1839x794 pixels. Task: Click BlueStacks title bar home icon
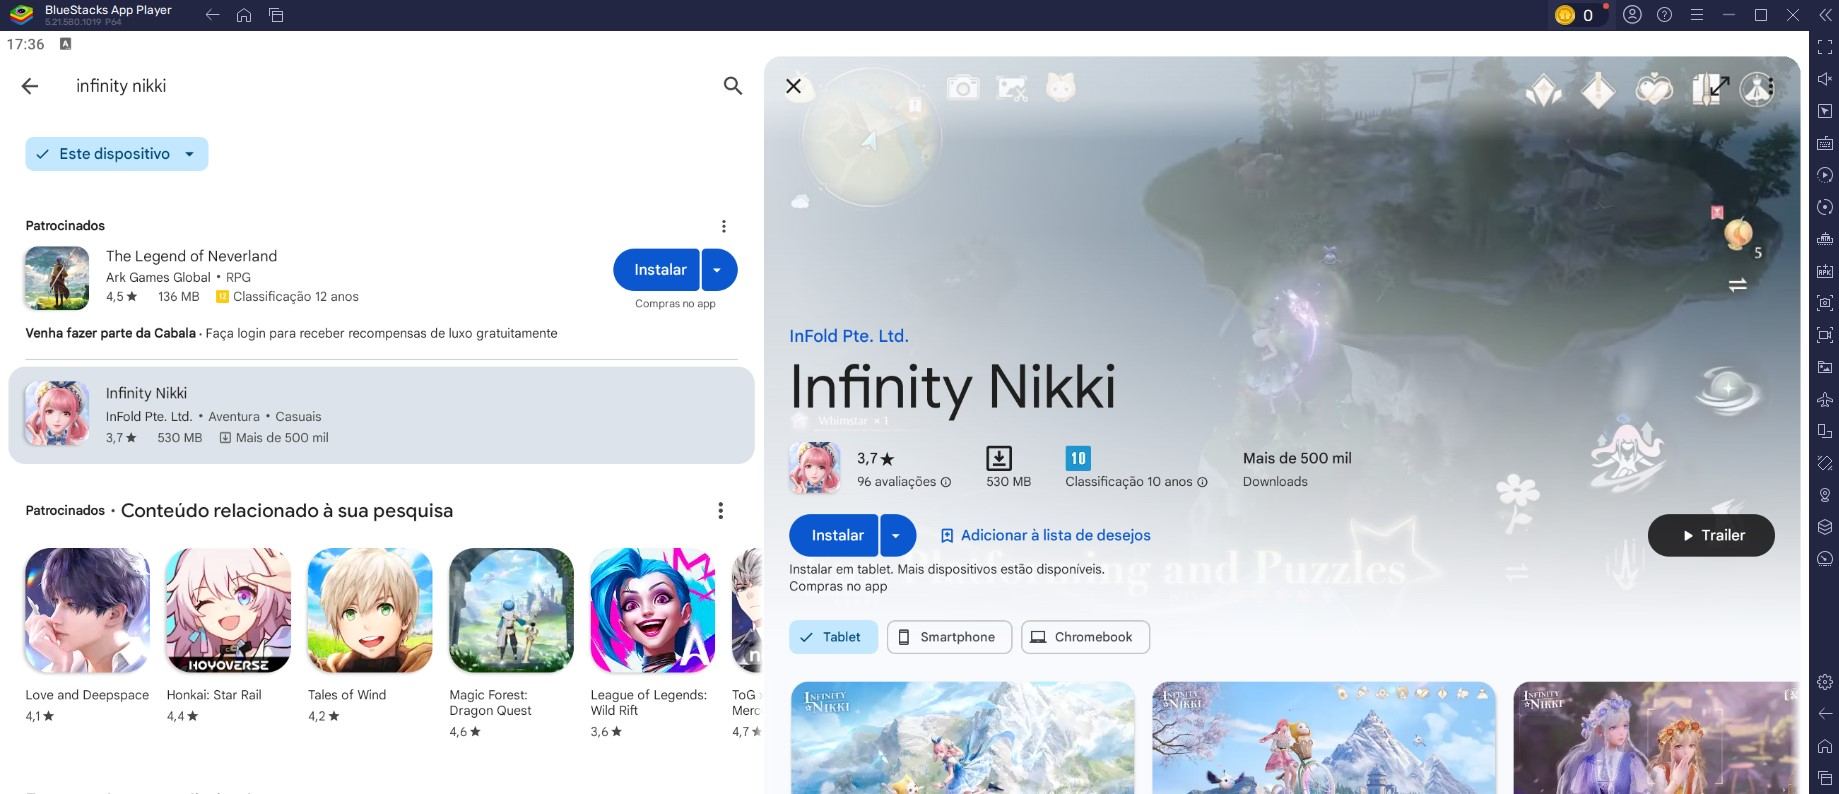244,15
